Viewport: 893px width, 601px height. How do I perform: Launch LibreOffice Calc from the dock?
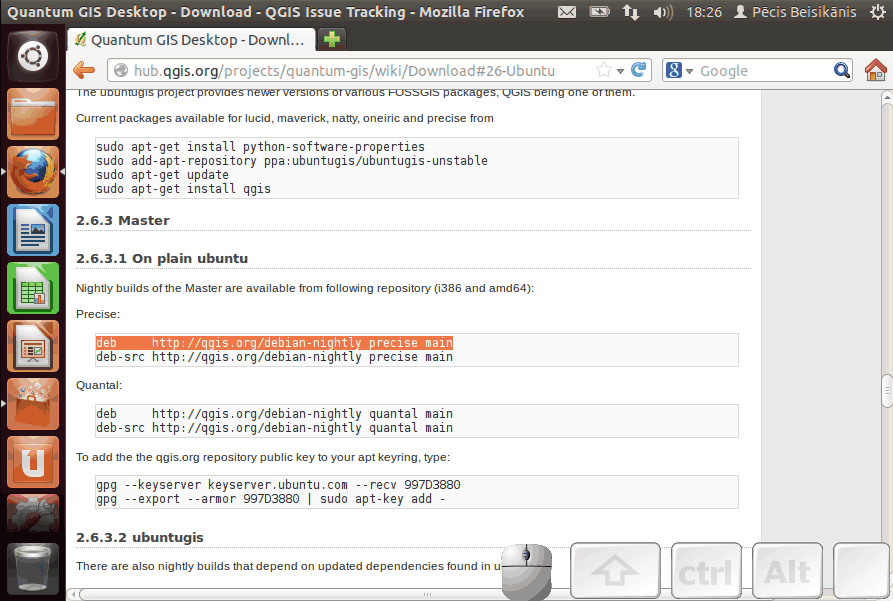[x=33, y=288]
